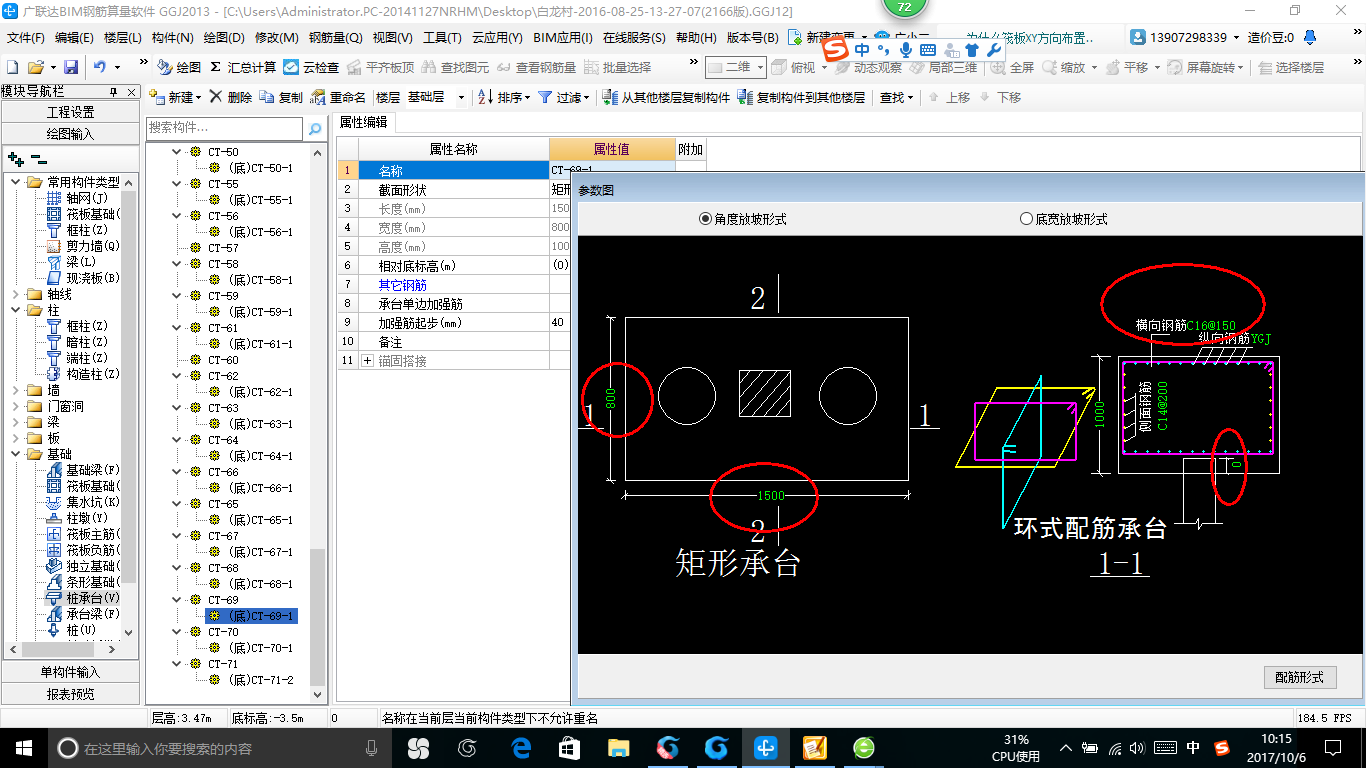Expand the 门窗洞 folder
This screenshot has height=768, width=1366.
pyautogui.click(x=15, y=406)
